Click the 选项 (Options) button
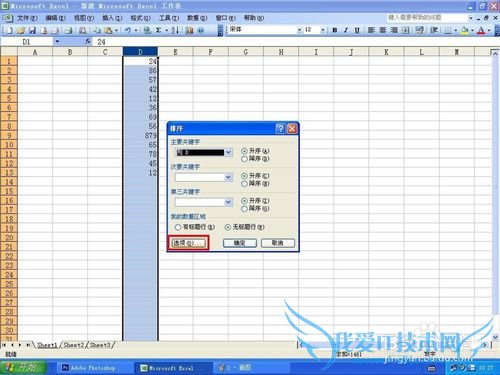500x375 pixels. 188,243
